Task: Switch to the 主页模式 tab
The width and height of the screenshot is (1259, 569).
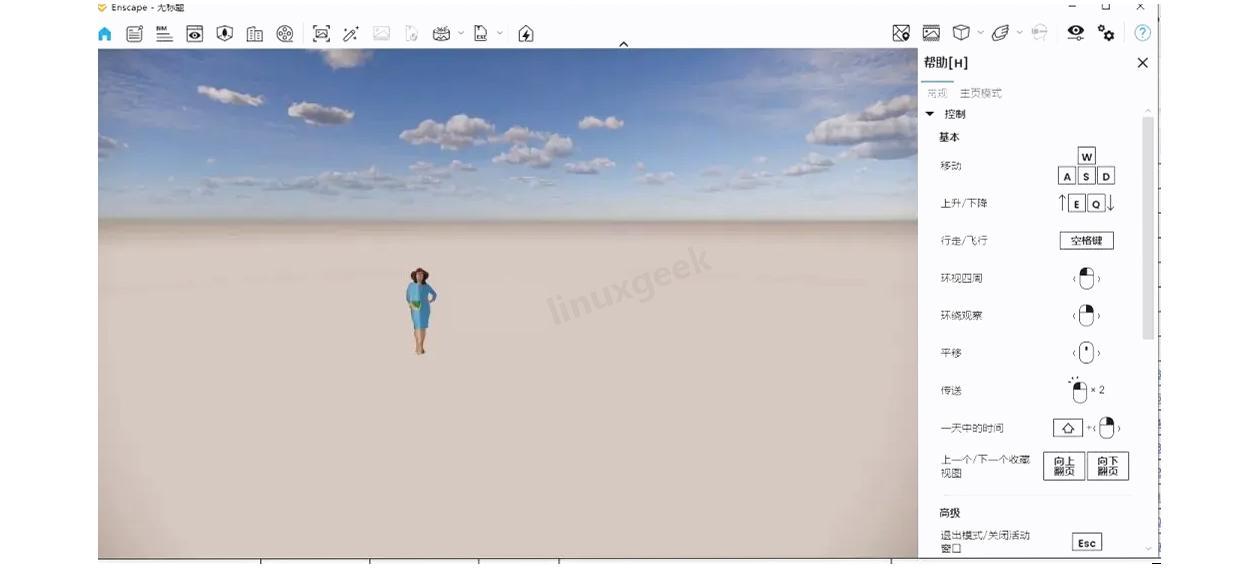Action: 980,93
